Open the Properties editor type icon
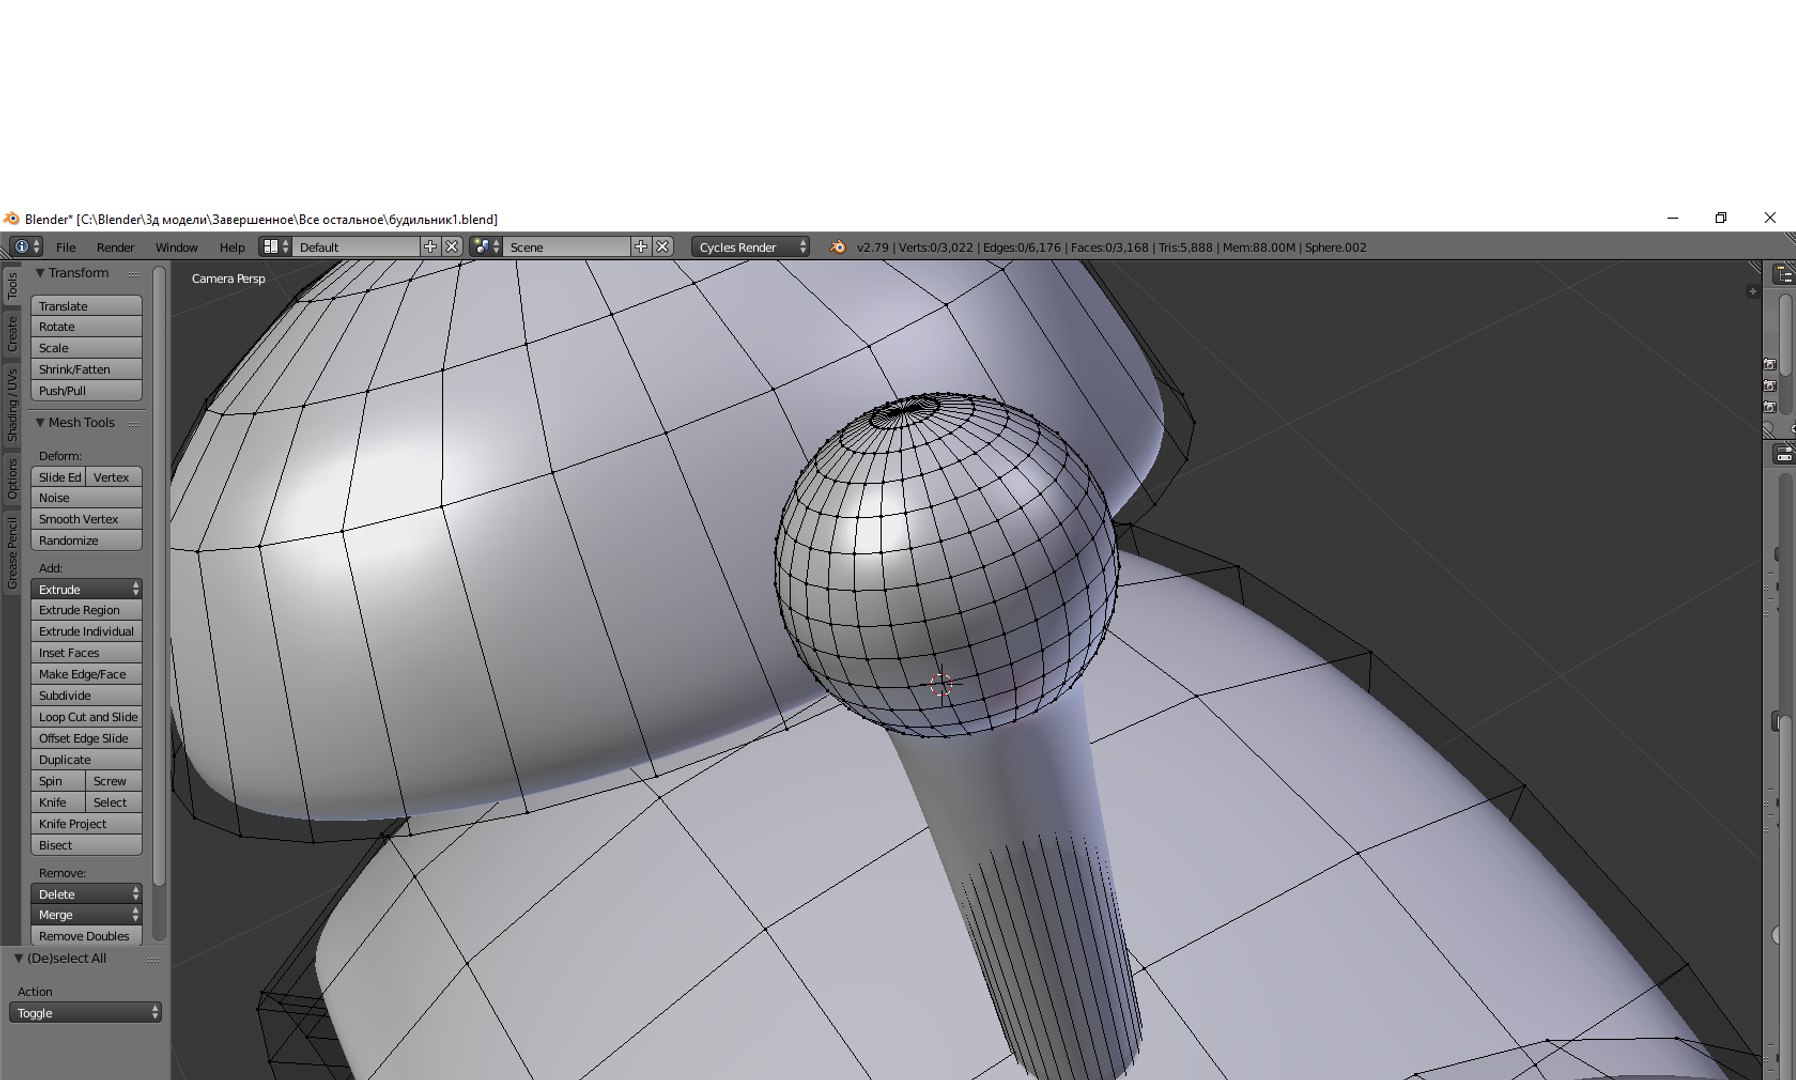Viewport: 1796px width, 1080px height. (1784, 455)
